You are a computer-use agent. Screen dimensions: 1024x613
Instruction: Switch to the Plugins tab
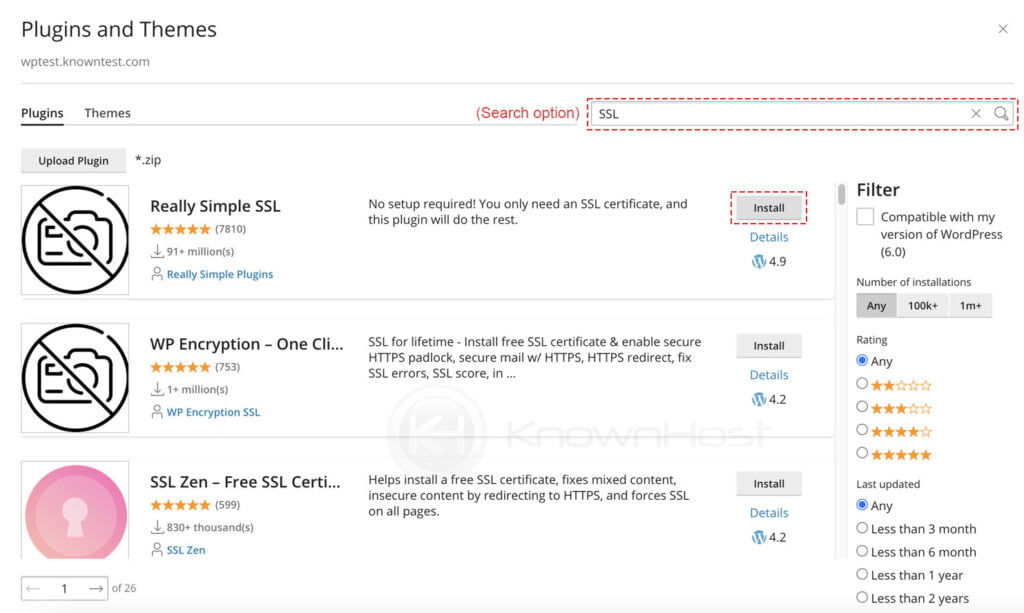[x=42, y=113]
